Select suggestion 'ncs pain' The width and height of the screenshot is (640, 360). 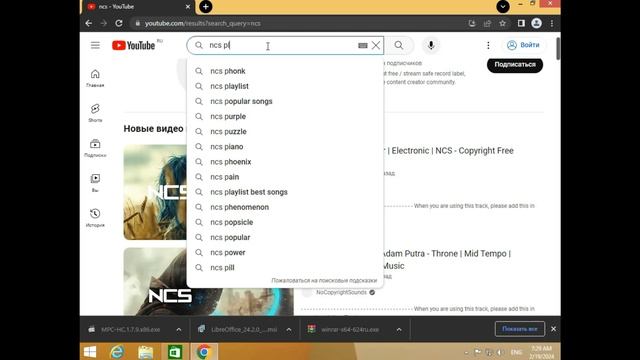285,177
